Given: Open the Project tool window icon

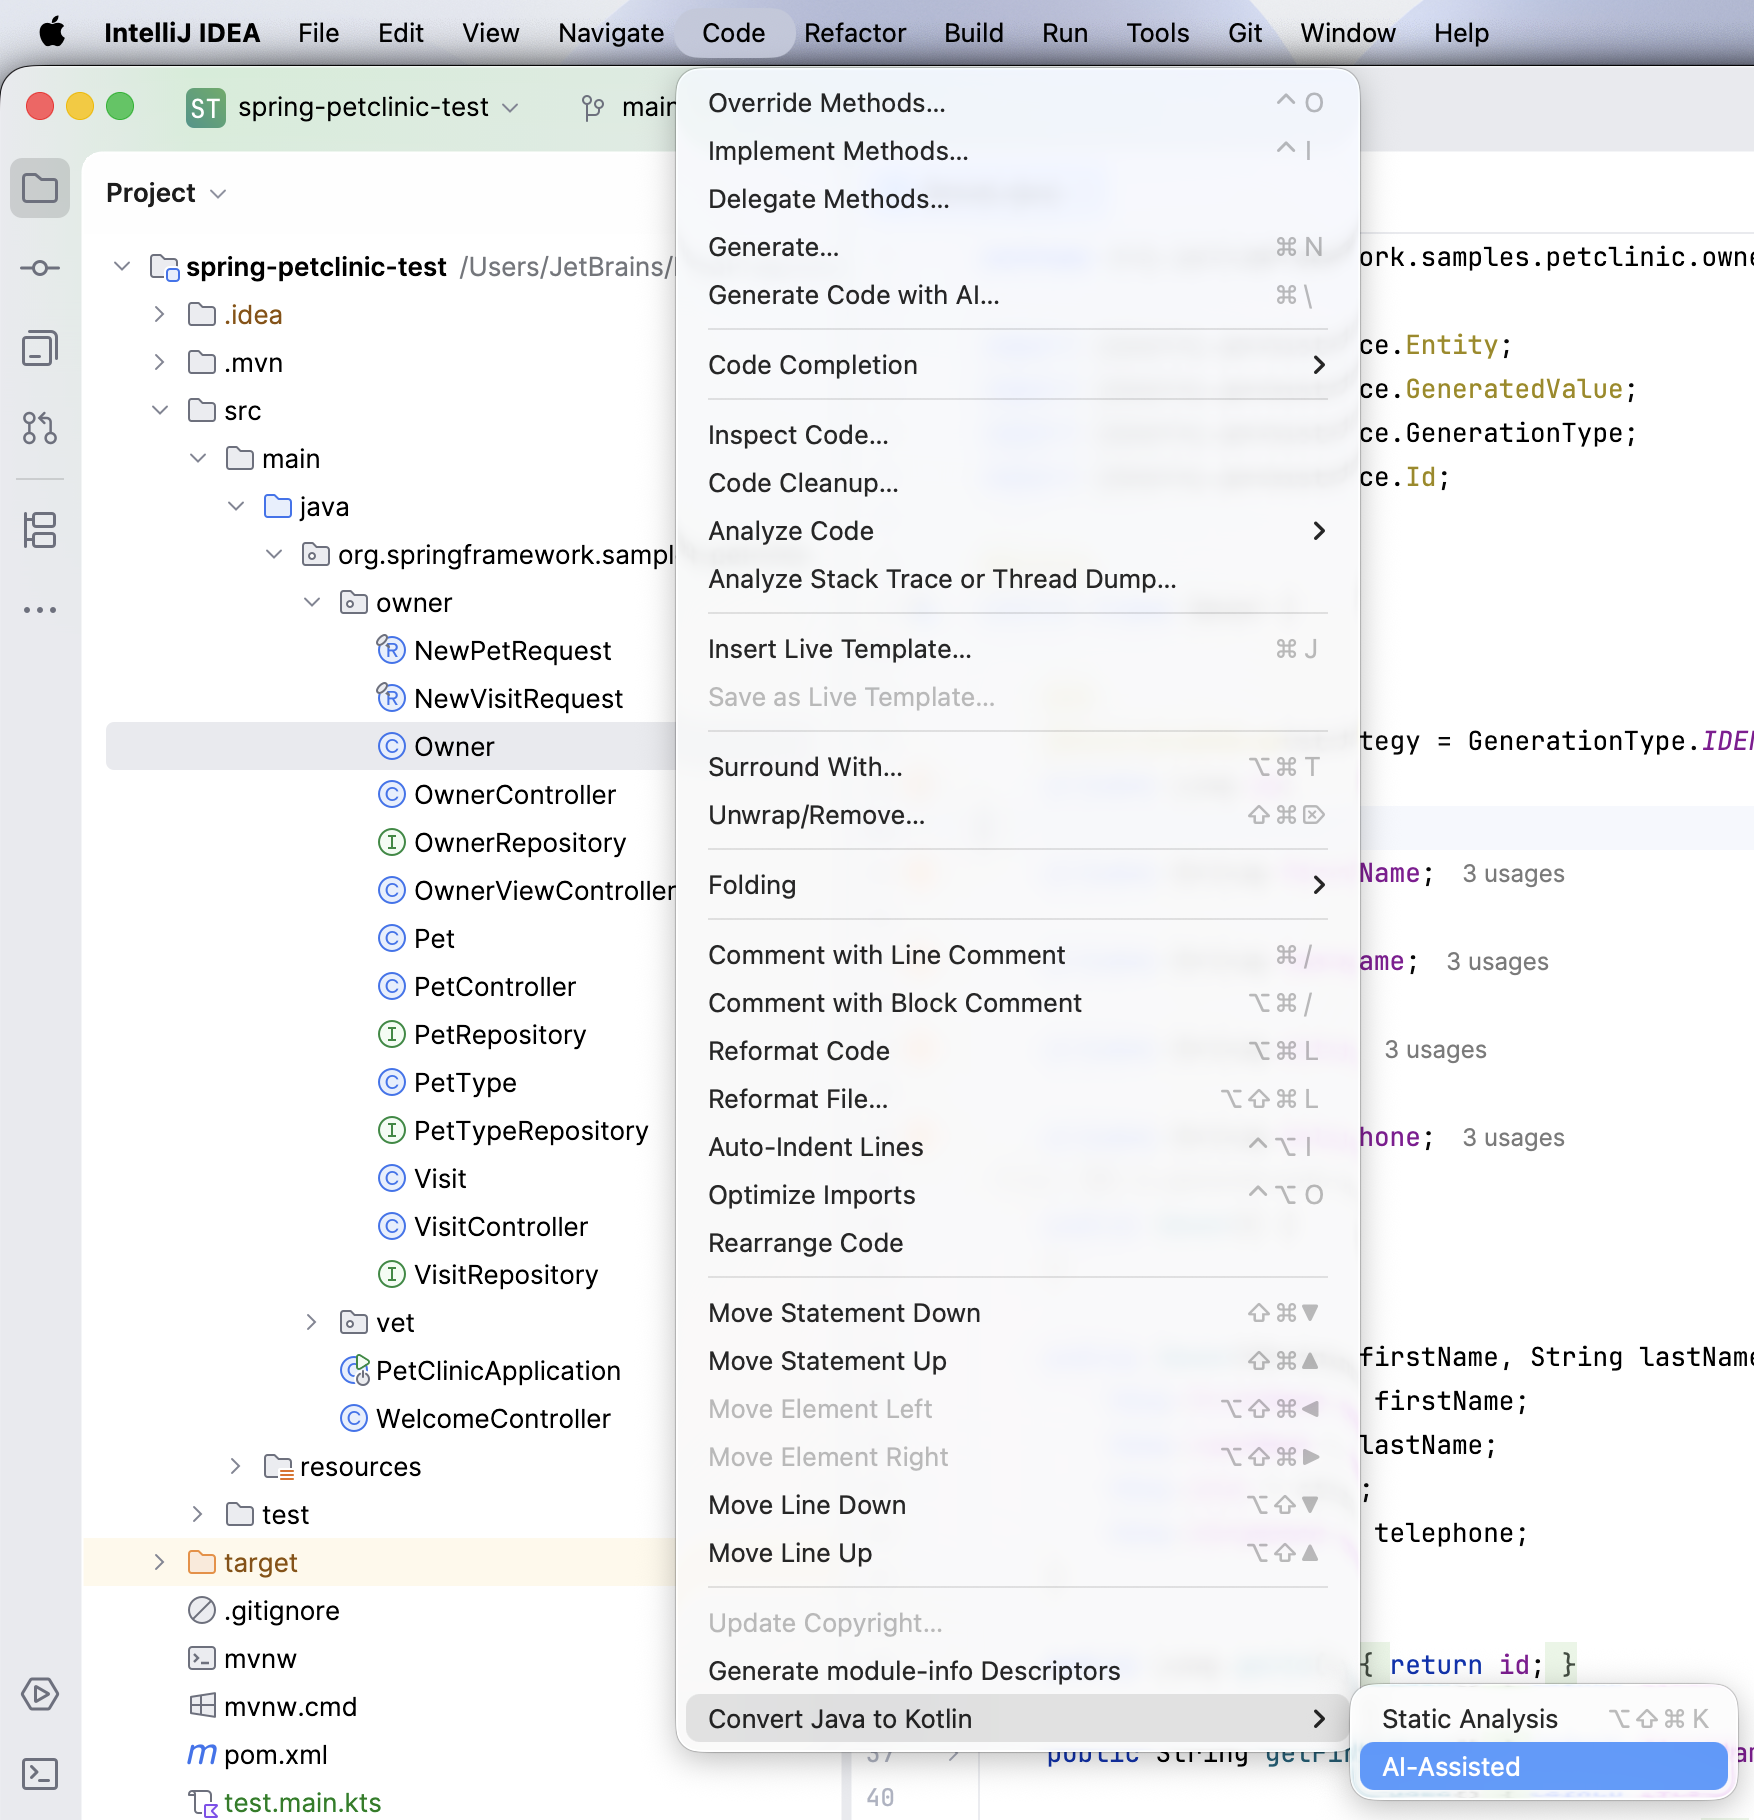Looking at the screenshot, I should tap(40, 188).
